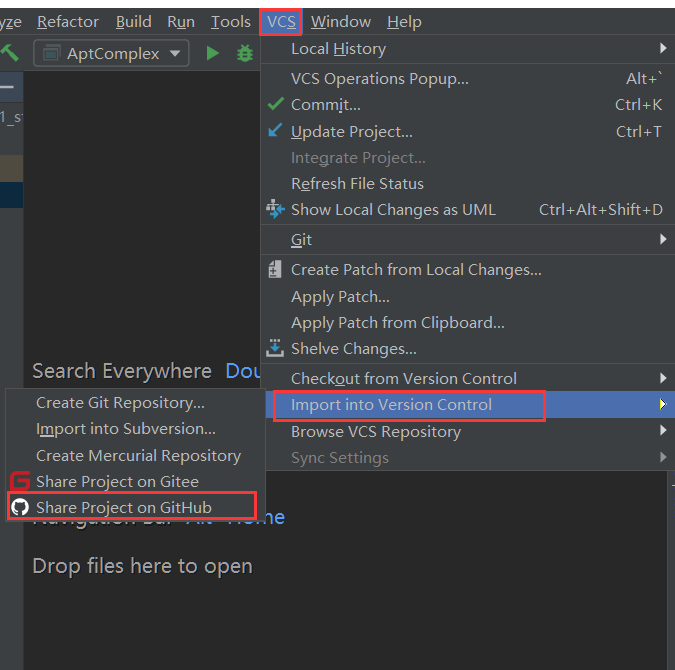Select Apply Patch entry
675x670 pixels.
(x=468, y=297)
